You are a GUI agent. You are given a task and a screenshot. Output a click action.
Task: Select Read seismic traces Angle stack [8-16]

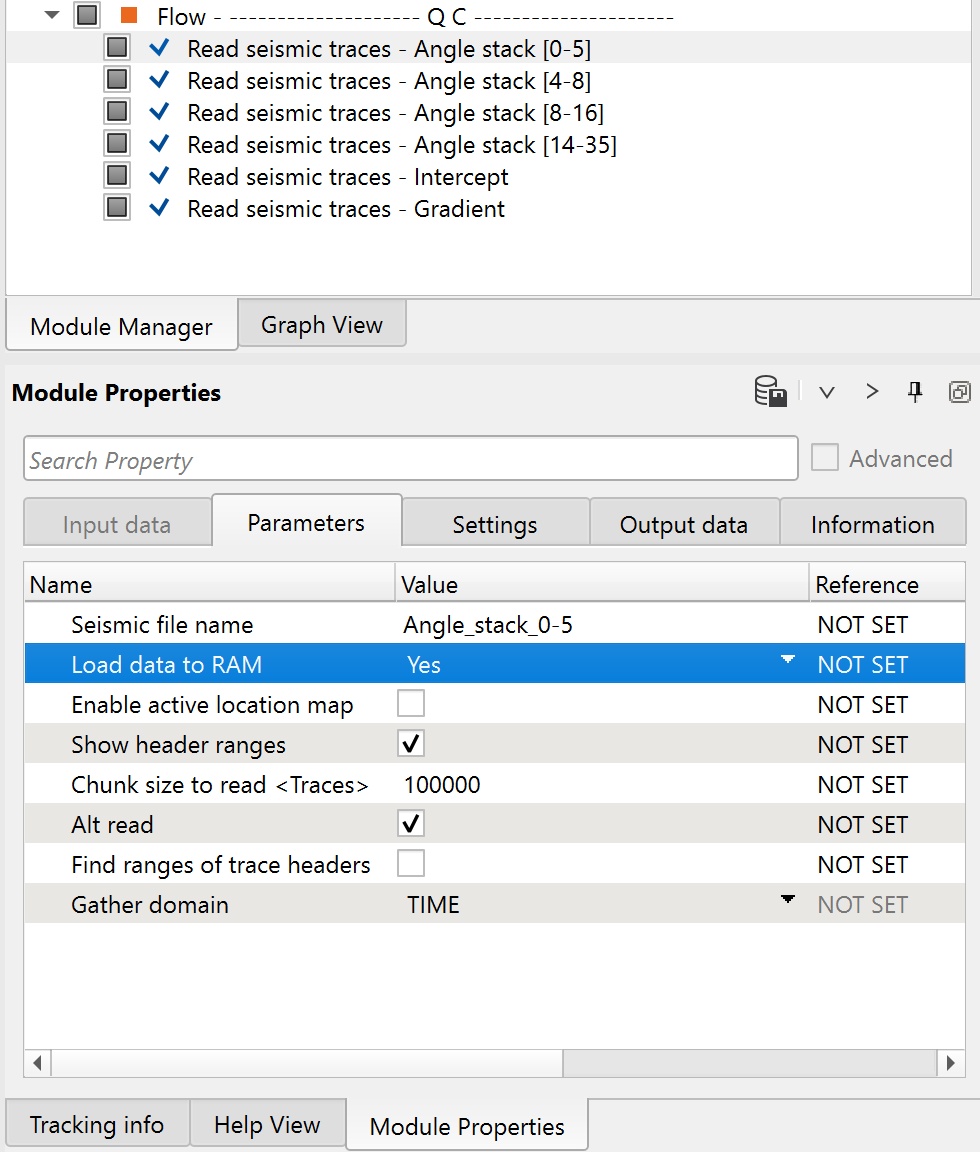395,113
